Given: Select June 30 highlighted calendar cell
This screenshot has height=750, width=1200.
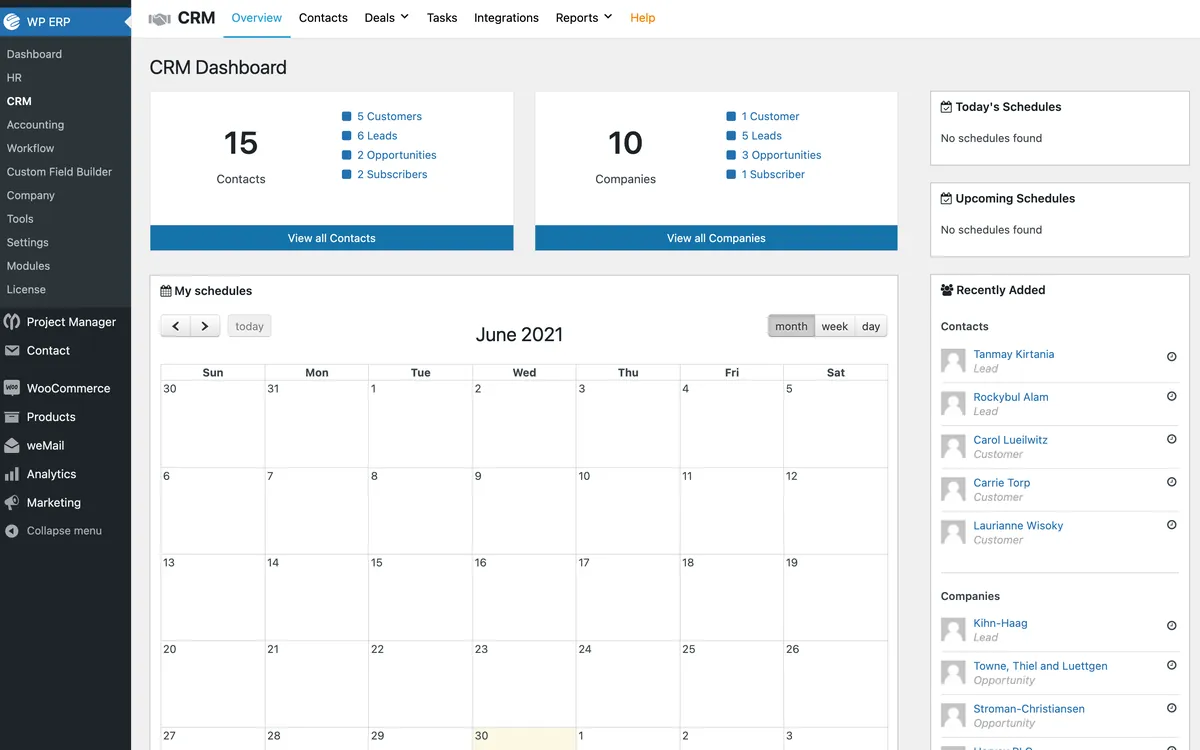Looking at the screenshot, I should click(x=524, y=738).
